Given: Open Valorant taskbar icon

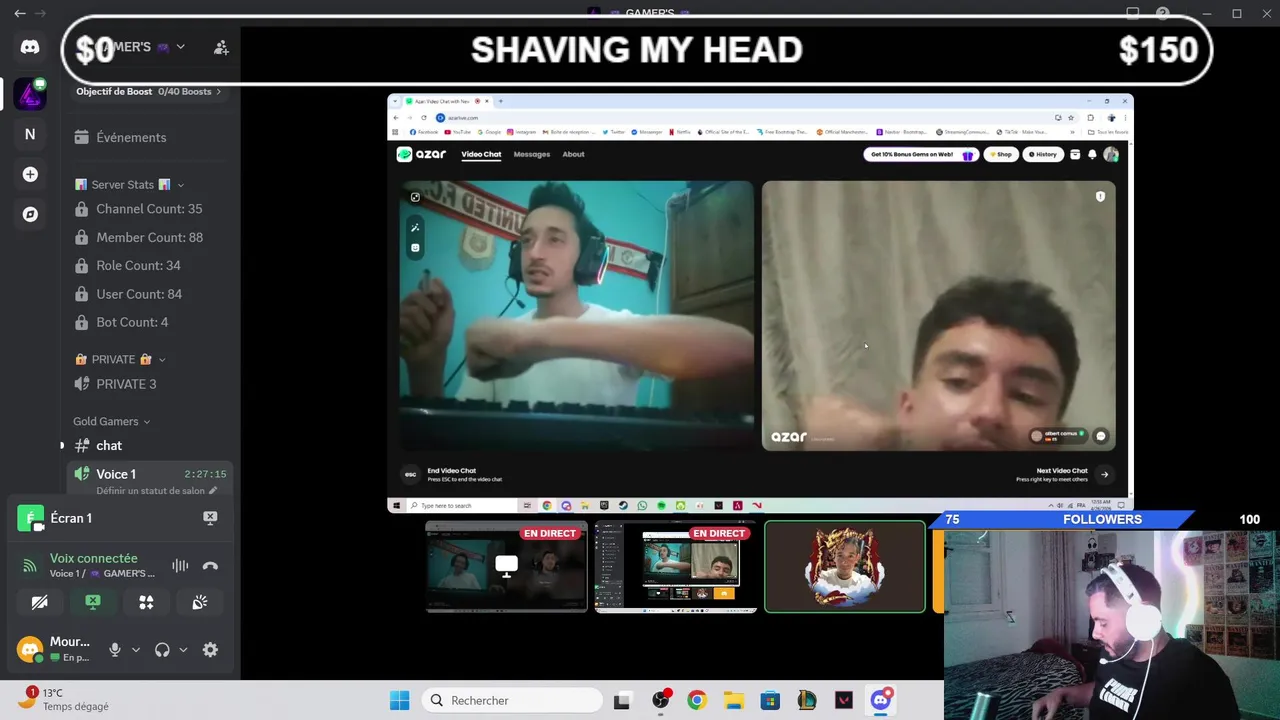Looking at the screenshot, I should 844,700.
